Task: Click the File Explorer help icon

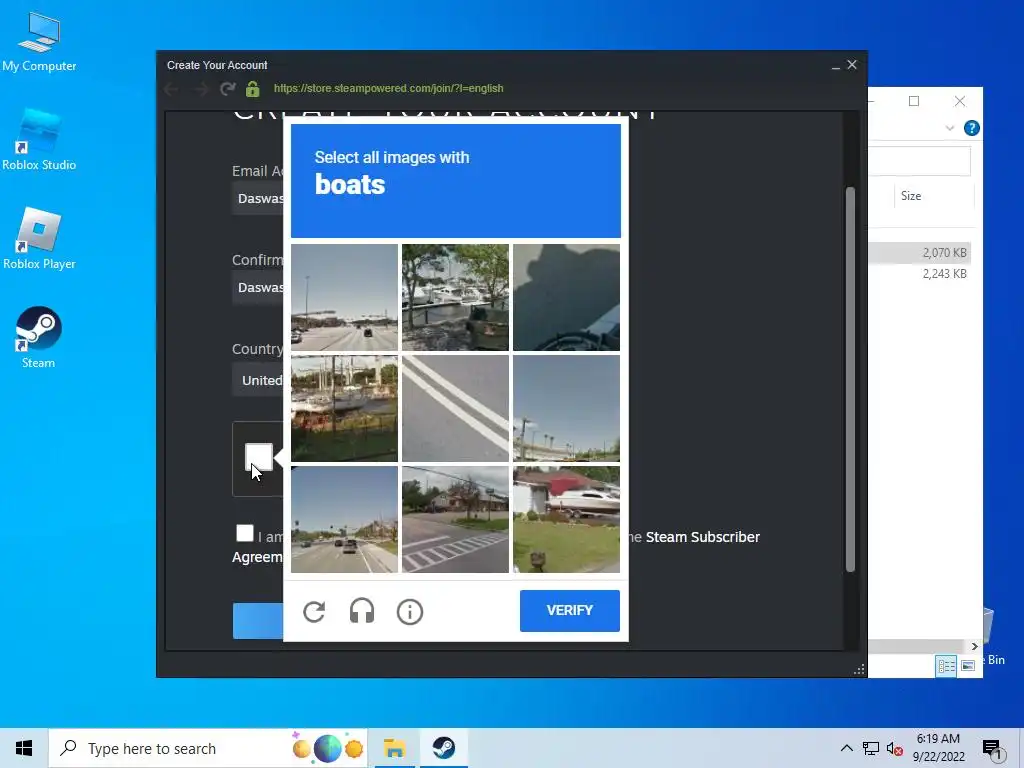Action: click(971, 128)
